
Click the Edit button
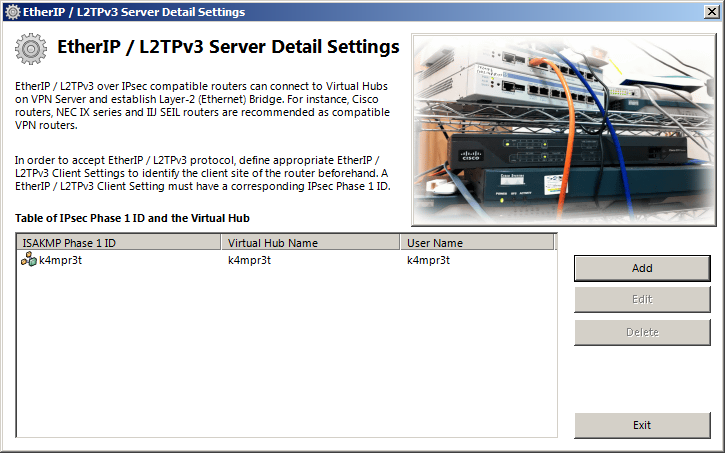coord(642,300)
